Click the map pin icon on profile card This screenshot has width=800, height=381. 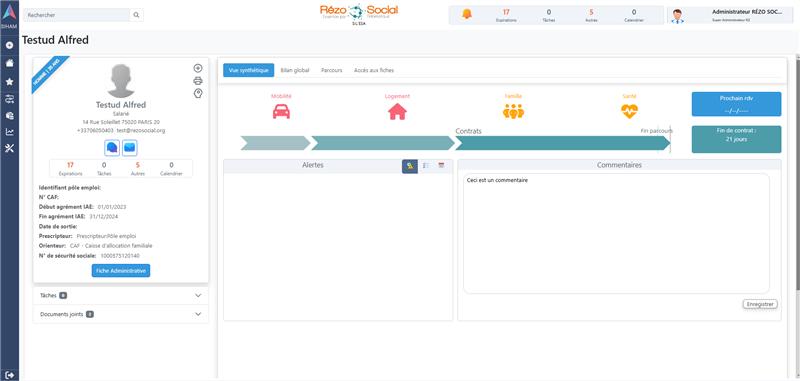point(198,93)
